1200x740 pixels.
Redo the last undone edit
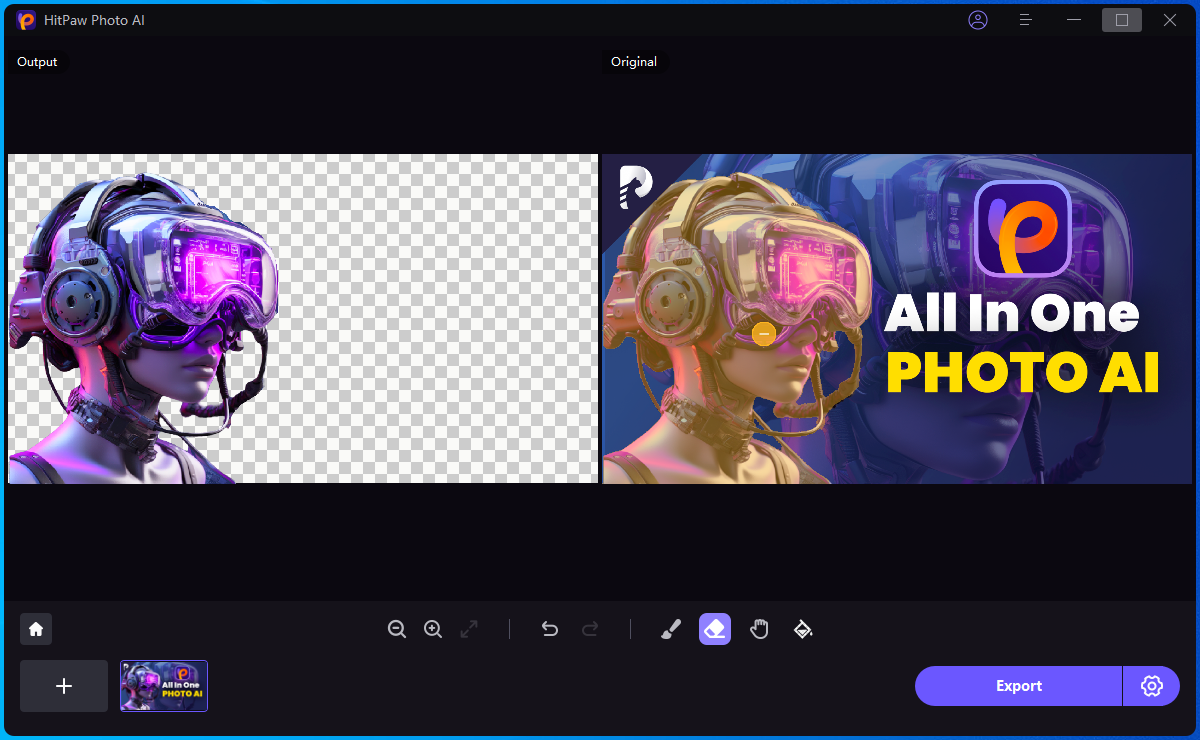click(590, 629)
